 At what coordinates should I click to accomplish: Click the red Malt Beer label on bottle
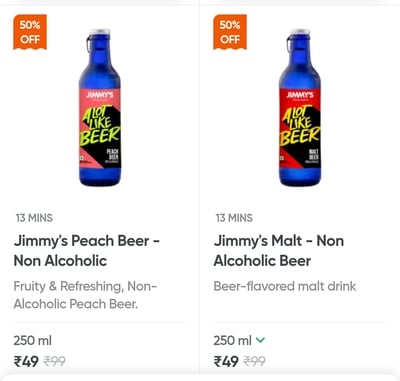pyautogui.click(x=300, y=128)
